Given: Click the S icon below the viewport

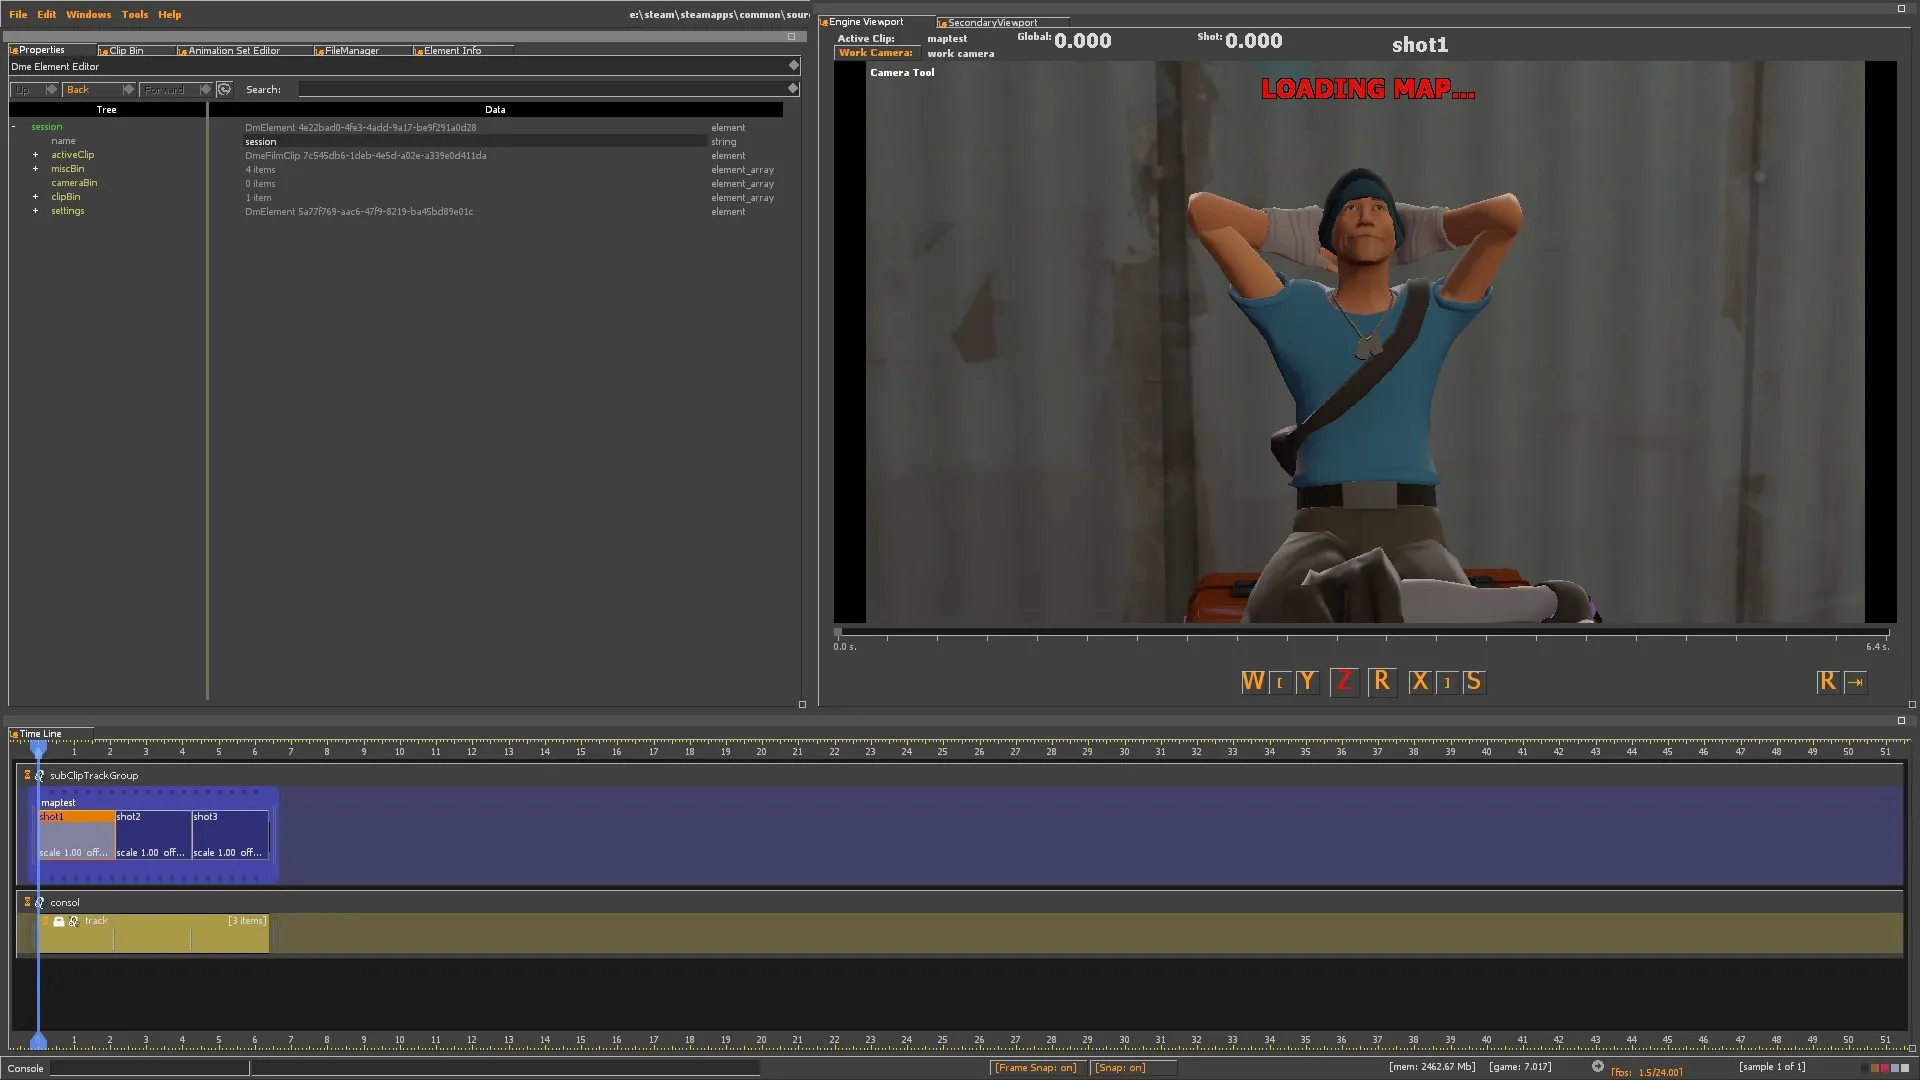Looking at the screenshot, I should pos(1473,682).
